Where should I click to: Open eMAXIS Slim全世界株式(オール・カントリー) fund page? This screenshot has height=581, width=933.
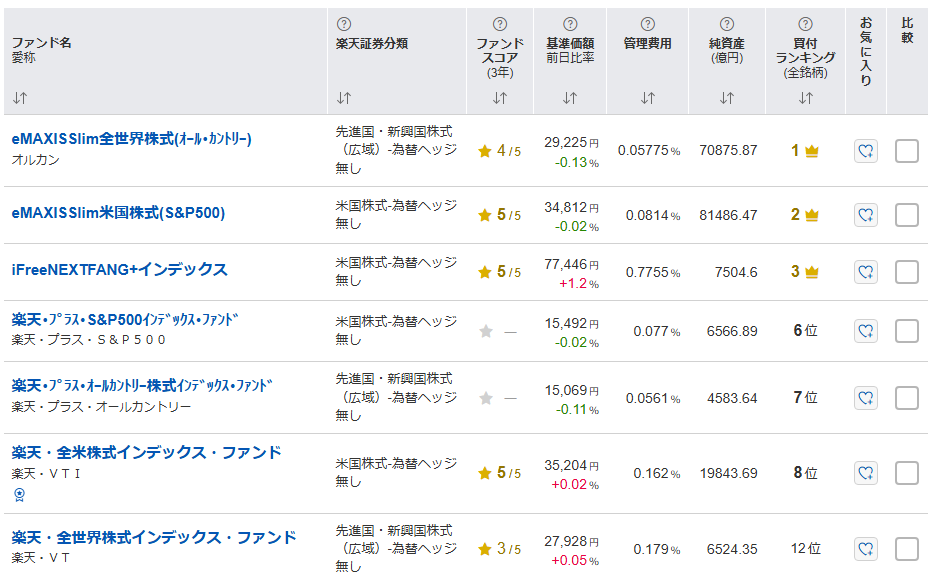(132, 139)
